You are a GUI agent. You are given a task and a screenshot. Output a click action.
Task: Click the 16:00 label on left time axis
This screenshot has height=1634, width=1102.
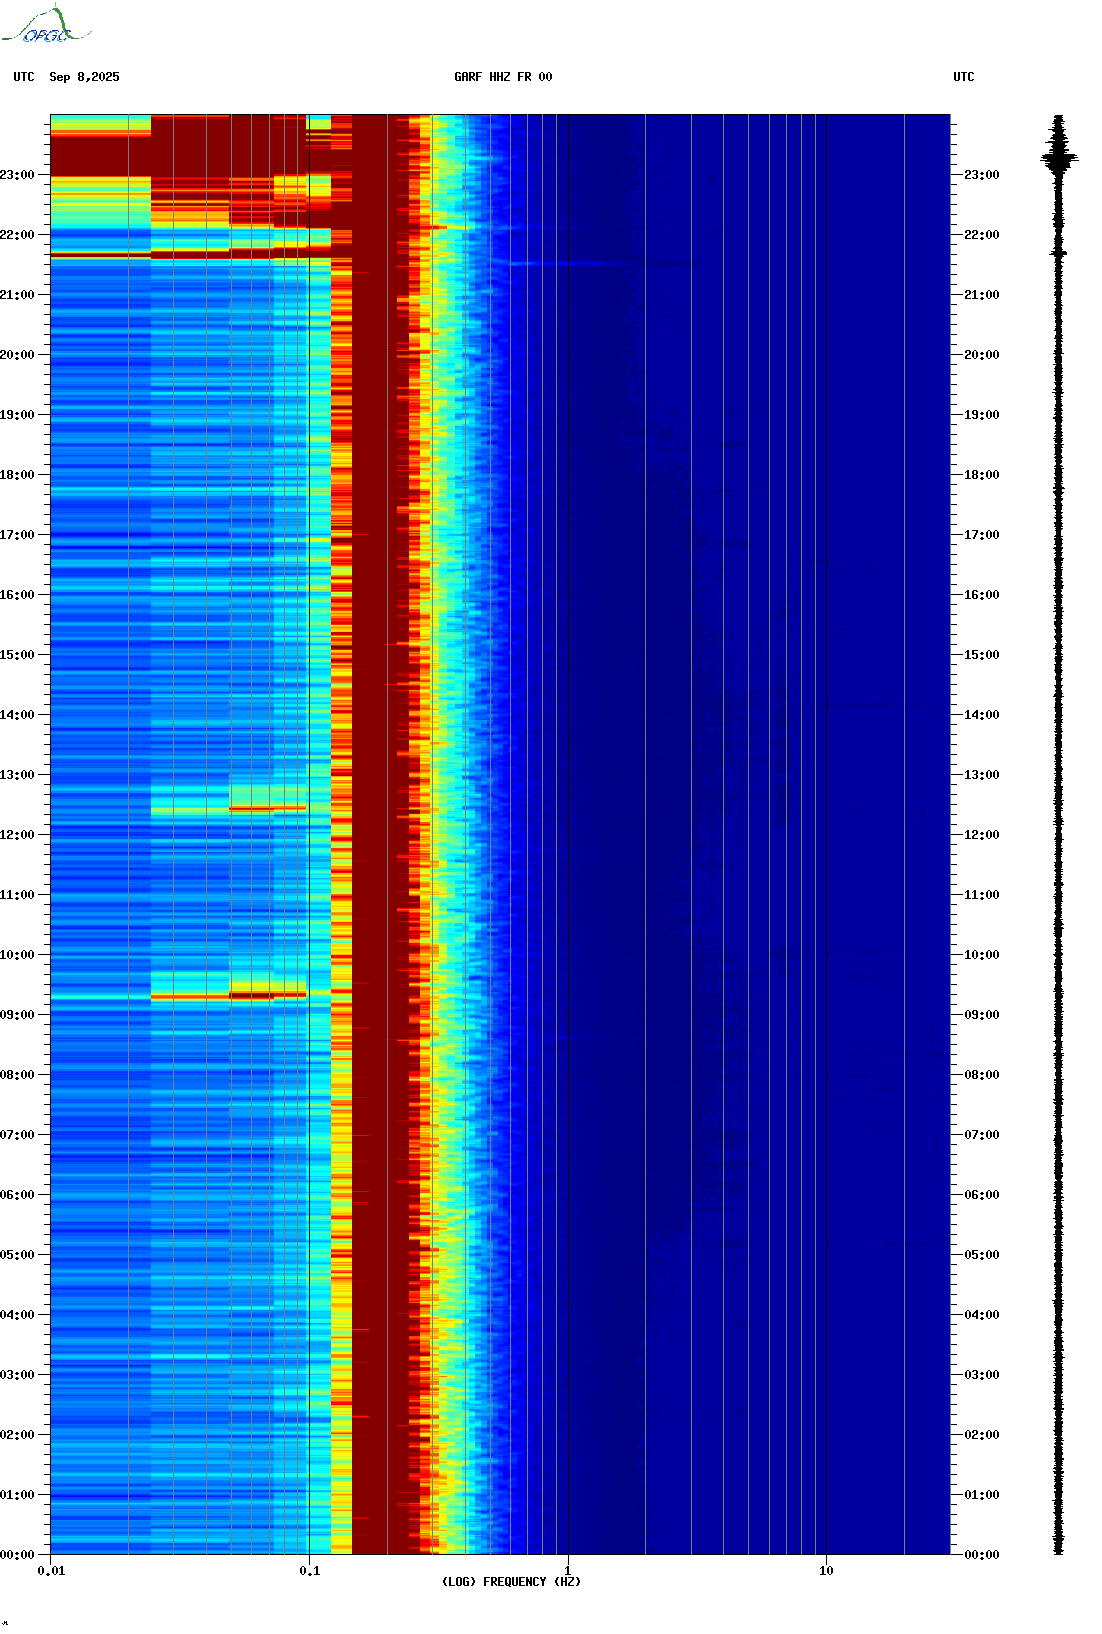(x=17, y=595)
